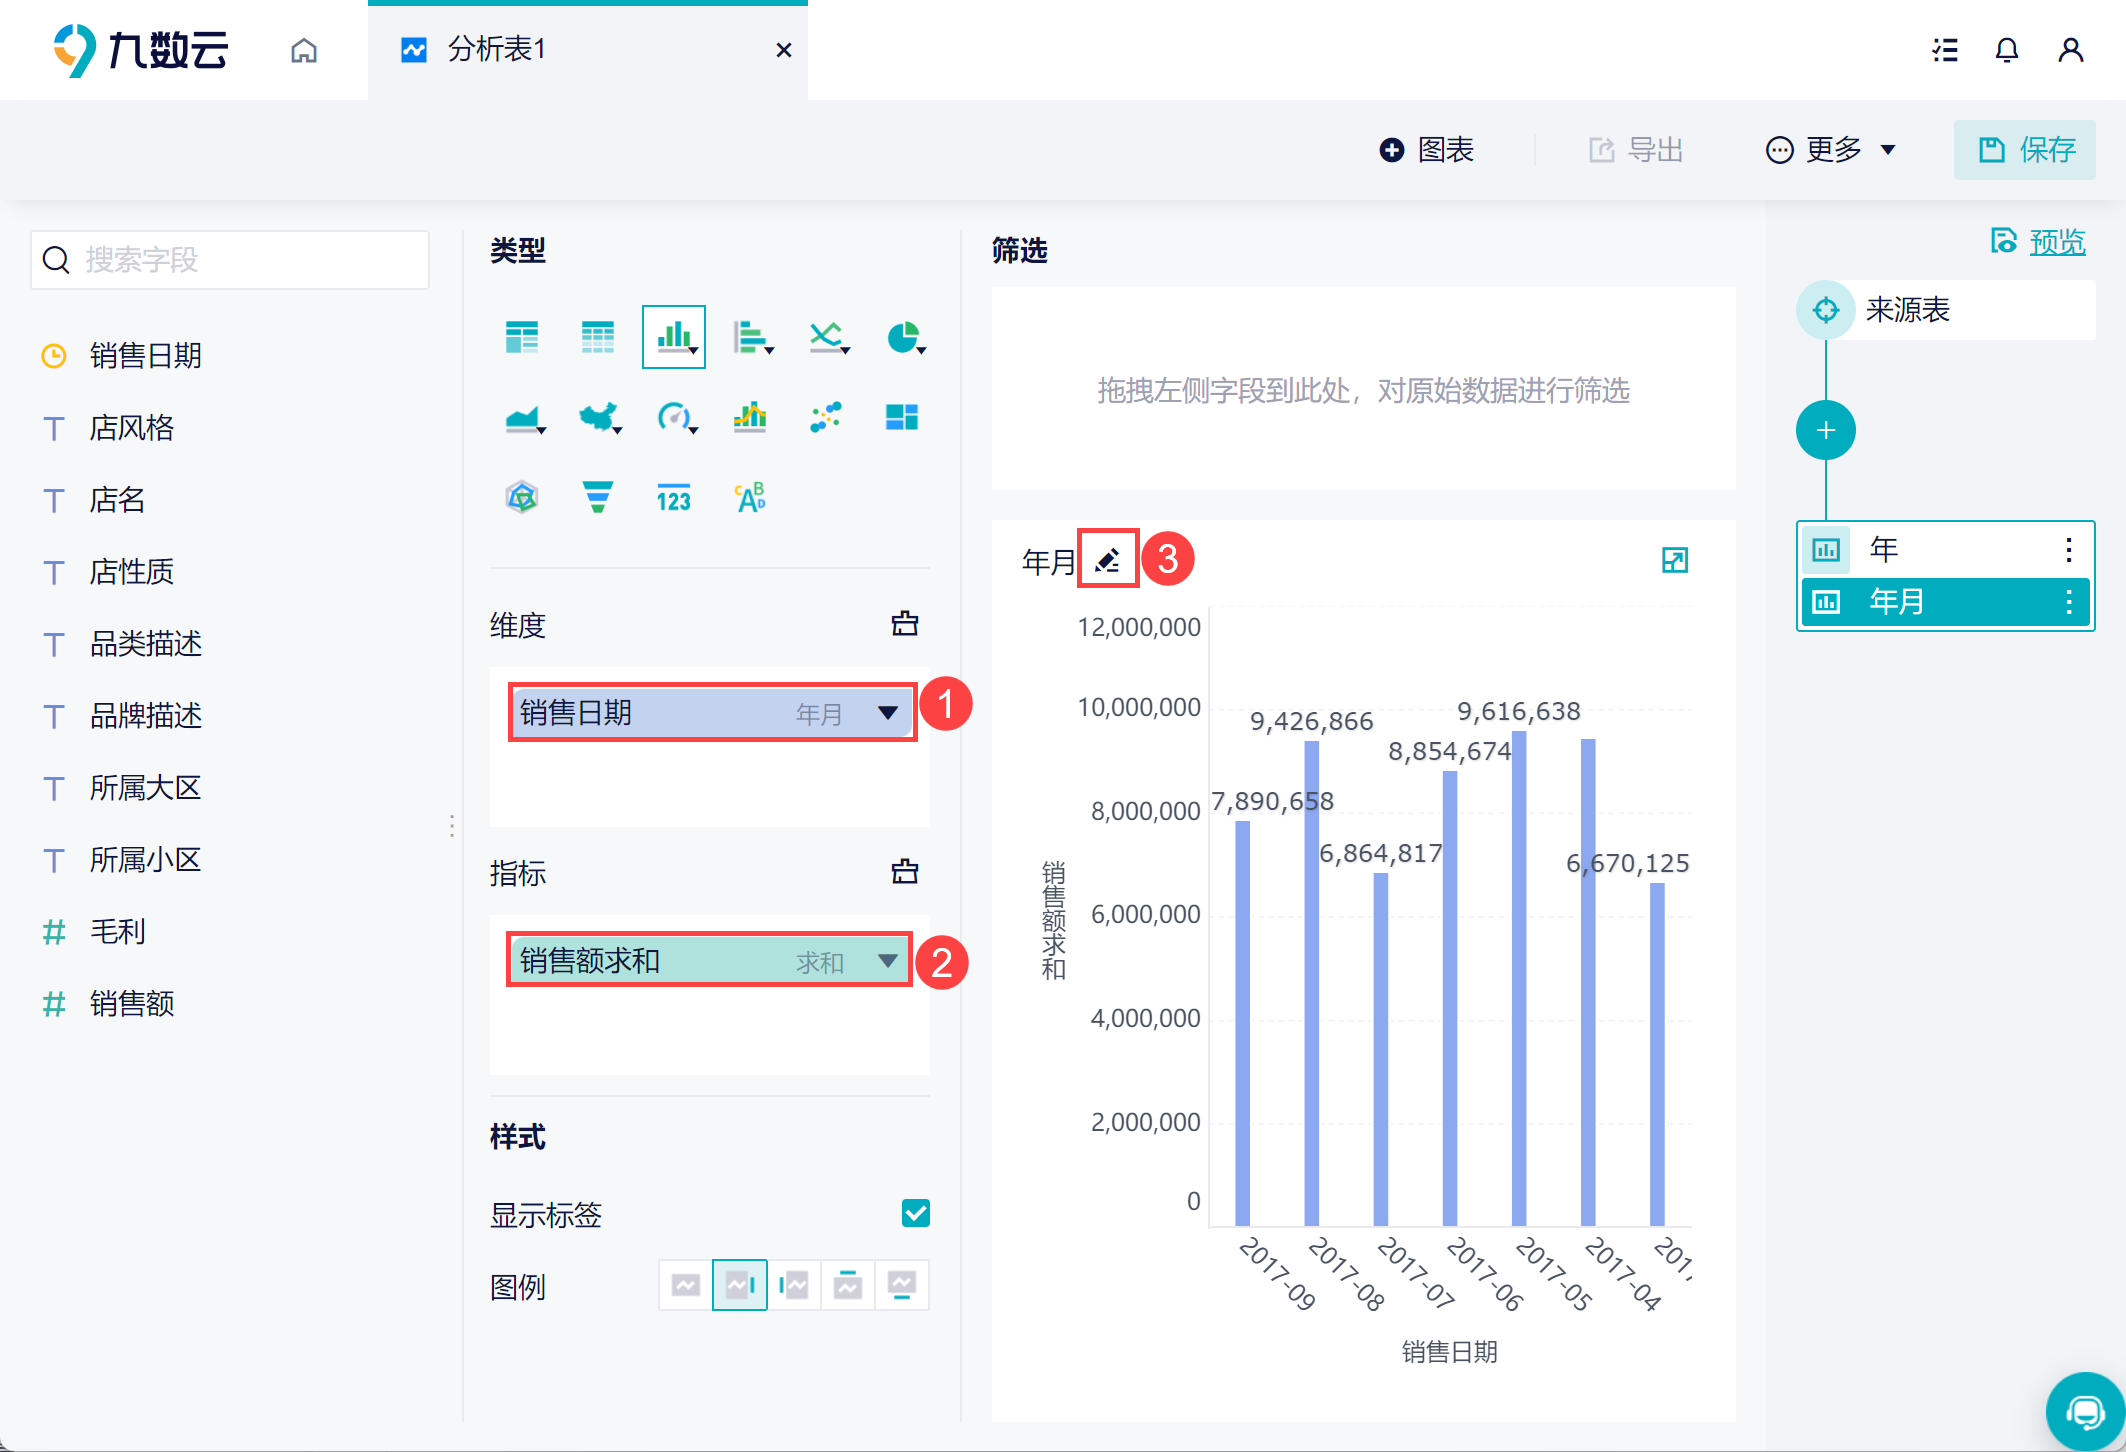Image resolution: width=2126 pixels, height=1452 pixels.
Task: Click the home icon
Action: click(x=304, y=50)
